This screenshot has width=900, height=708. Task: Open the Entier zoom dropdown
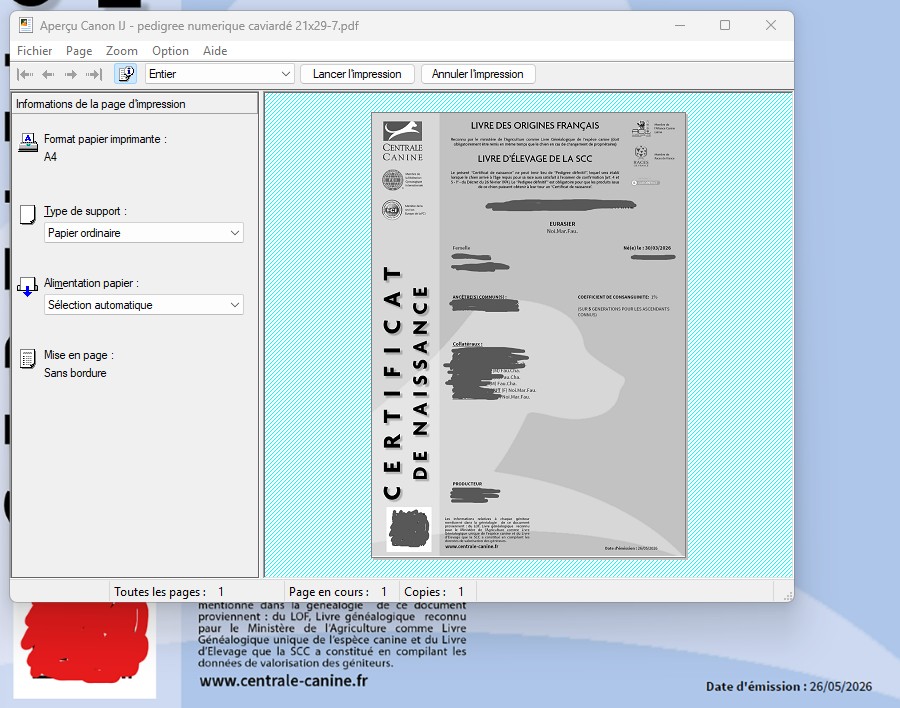coord(219,74)
